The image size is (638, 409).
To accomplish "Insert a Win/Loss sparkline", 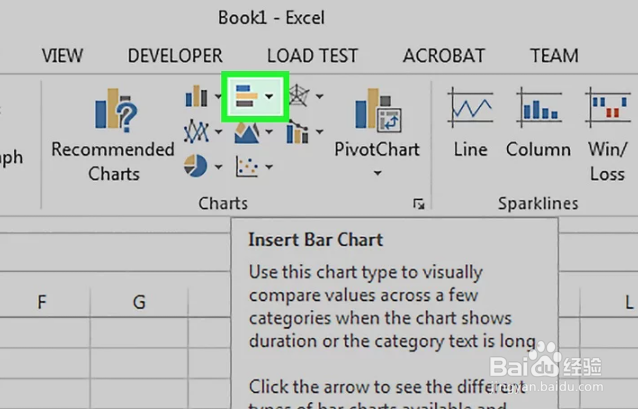I will (x=607, y=134).
